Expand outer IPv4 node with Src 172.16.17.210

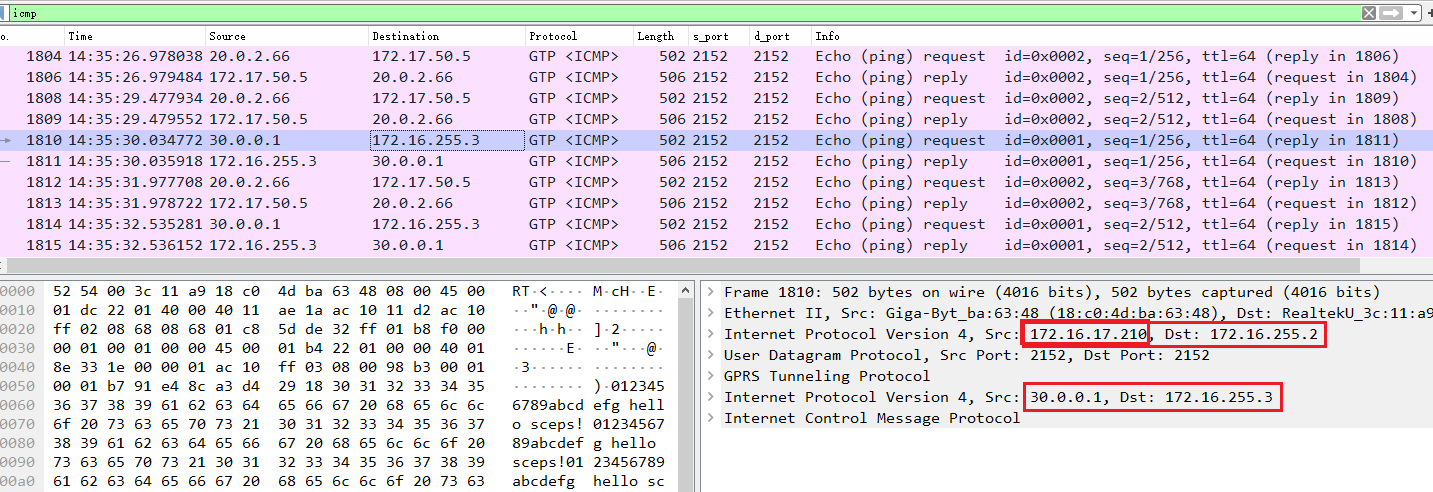coord(711,334)
